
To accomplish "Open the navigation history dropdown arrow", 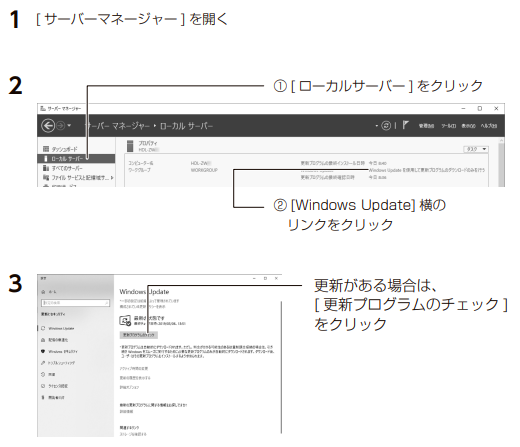I will pyautogui.click(x=69, y=126).
